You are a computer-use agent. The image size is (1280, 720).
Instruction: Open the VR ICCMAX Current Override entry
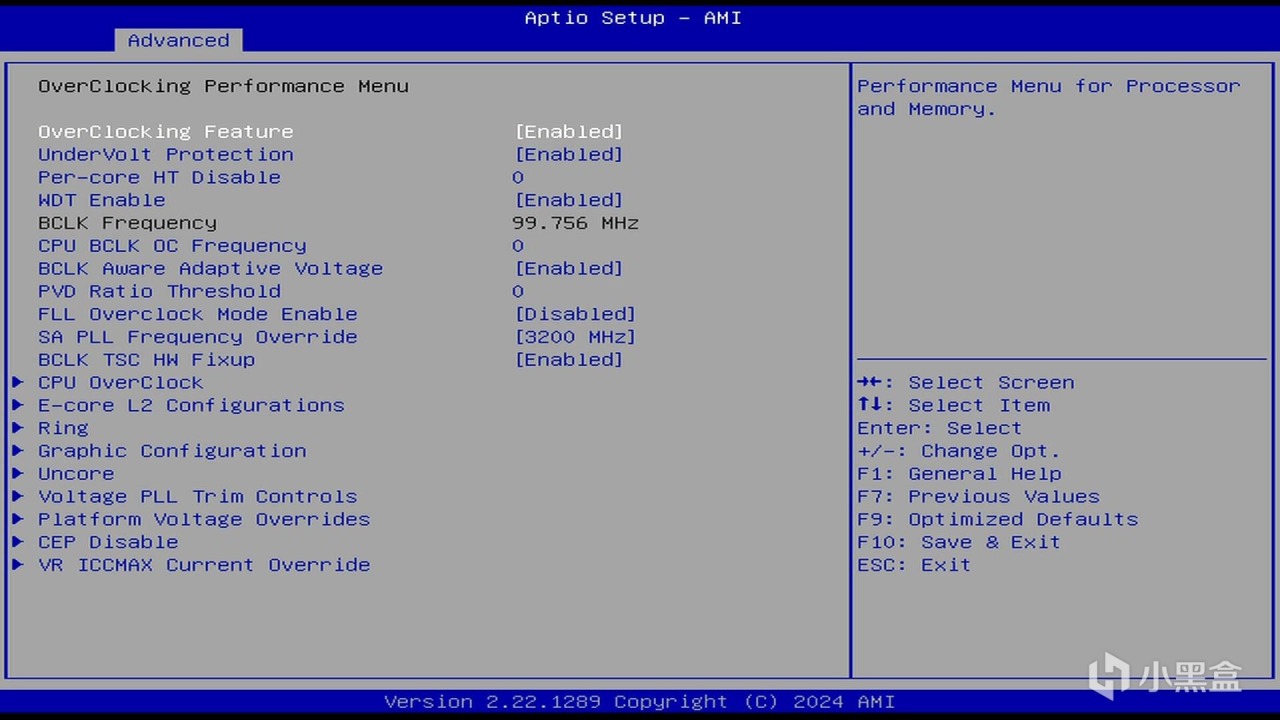click(204, 565)
